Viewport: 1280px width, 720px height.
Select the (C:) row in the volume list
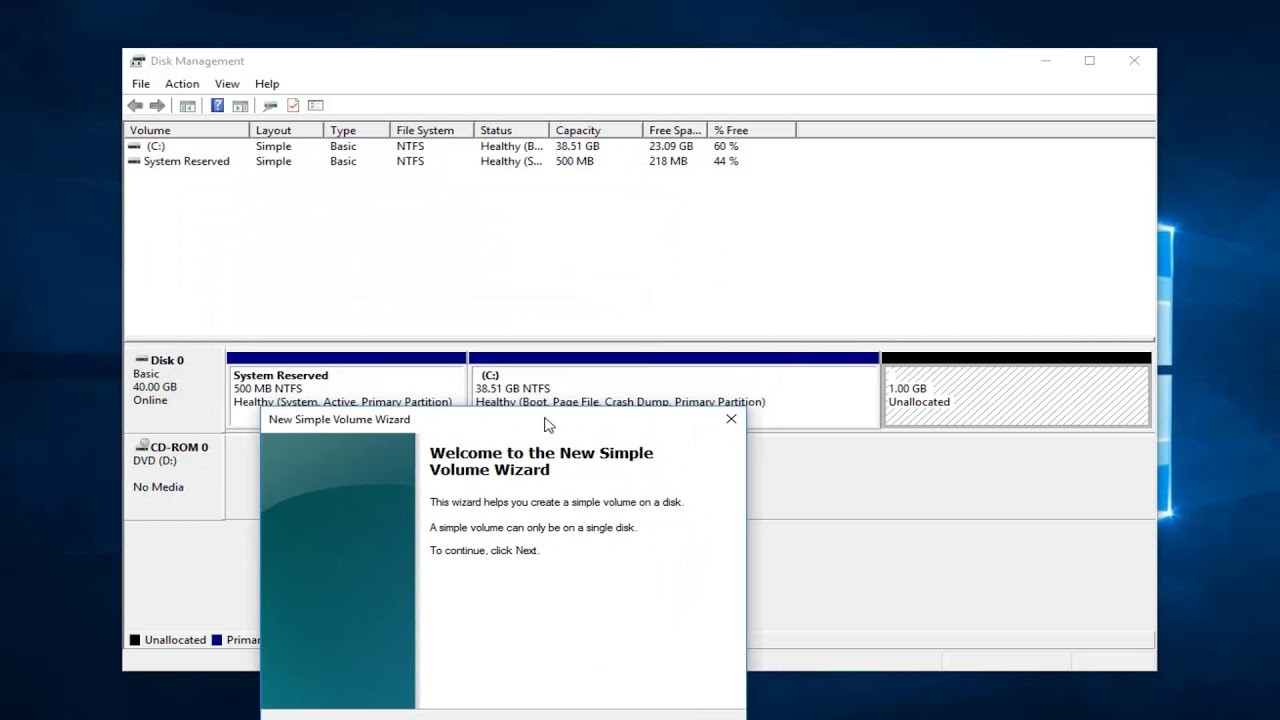coord(155,146)
